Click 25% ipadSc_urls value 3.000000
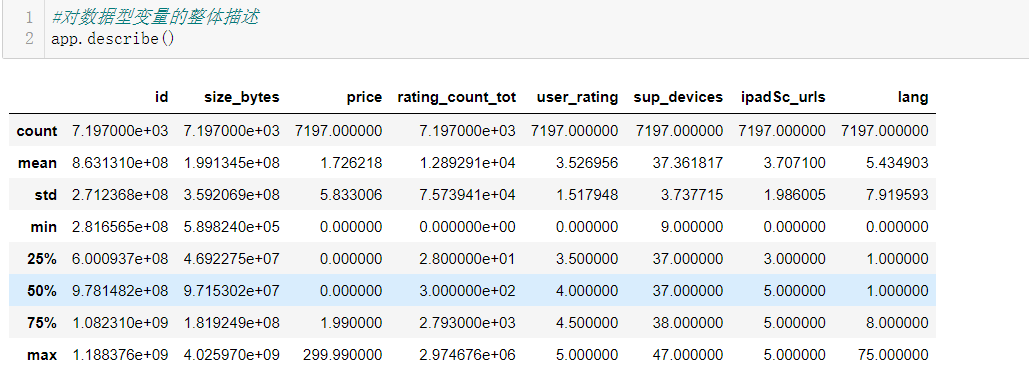 (795, 259)
